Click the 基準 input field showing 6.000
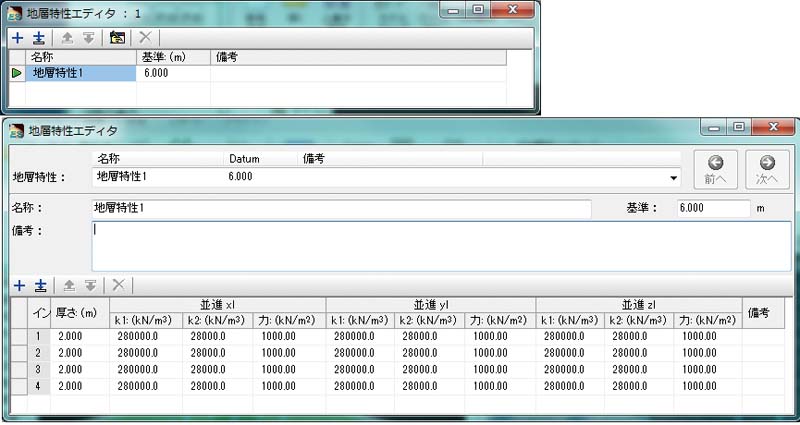Viewport: 800px width, 425px height. [x=713, y=209]
